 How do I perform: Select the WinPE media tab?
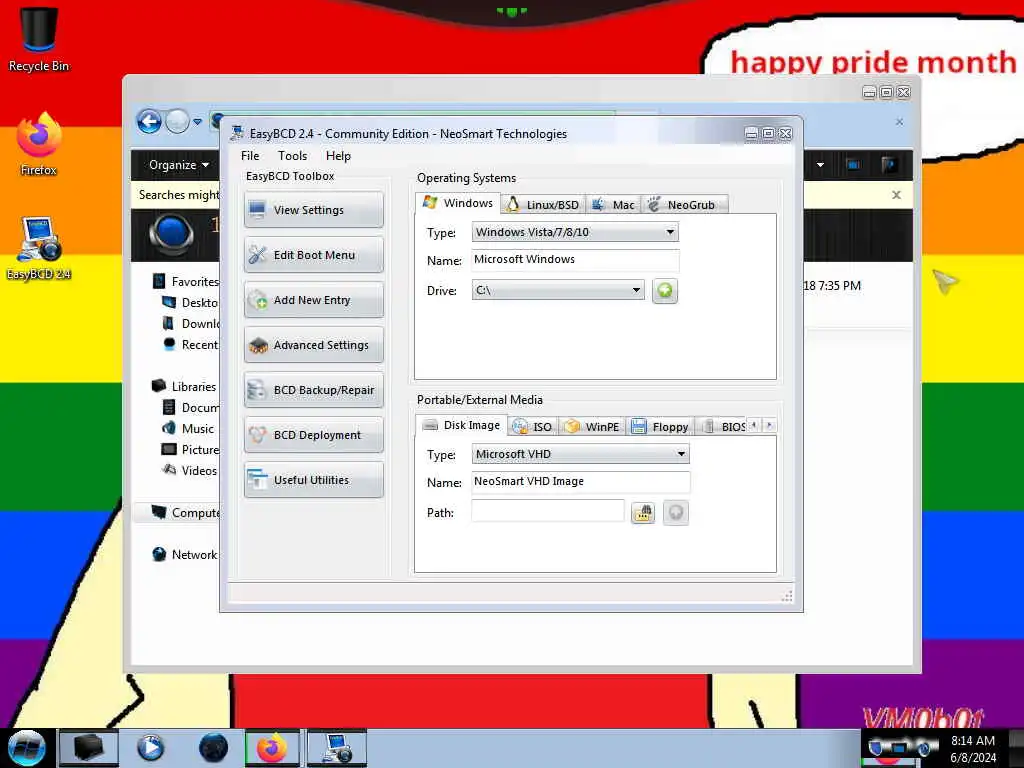pos(592,426)
